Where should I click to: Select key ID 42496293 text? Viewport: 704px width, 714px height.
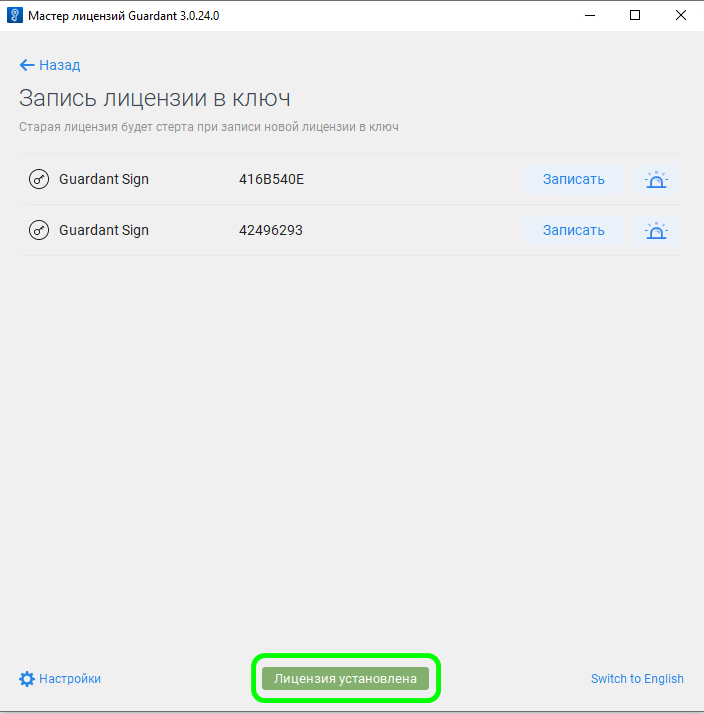point(270,230)
